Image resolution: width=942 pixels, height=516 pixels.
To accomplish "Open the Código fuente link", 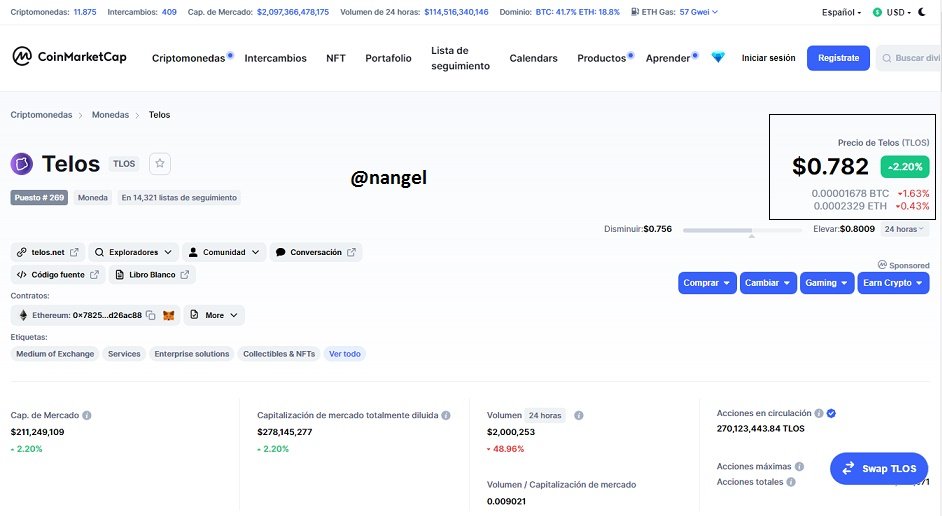I will [x=58, y=275].
